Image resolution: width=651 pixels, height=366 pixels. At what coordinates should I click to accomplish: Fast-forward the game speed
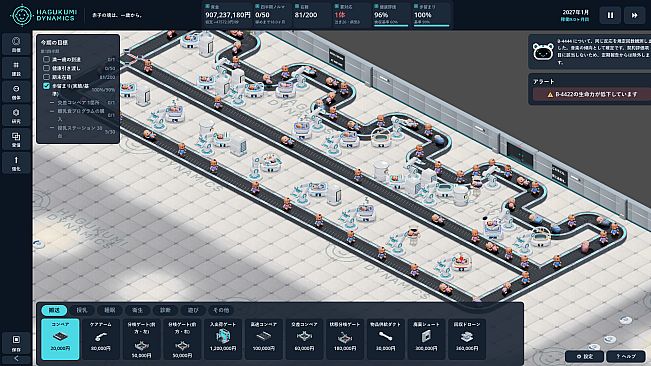(x=634, y=15)
